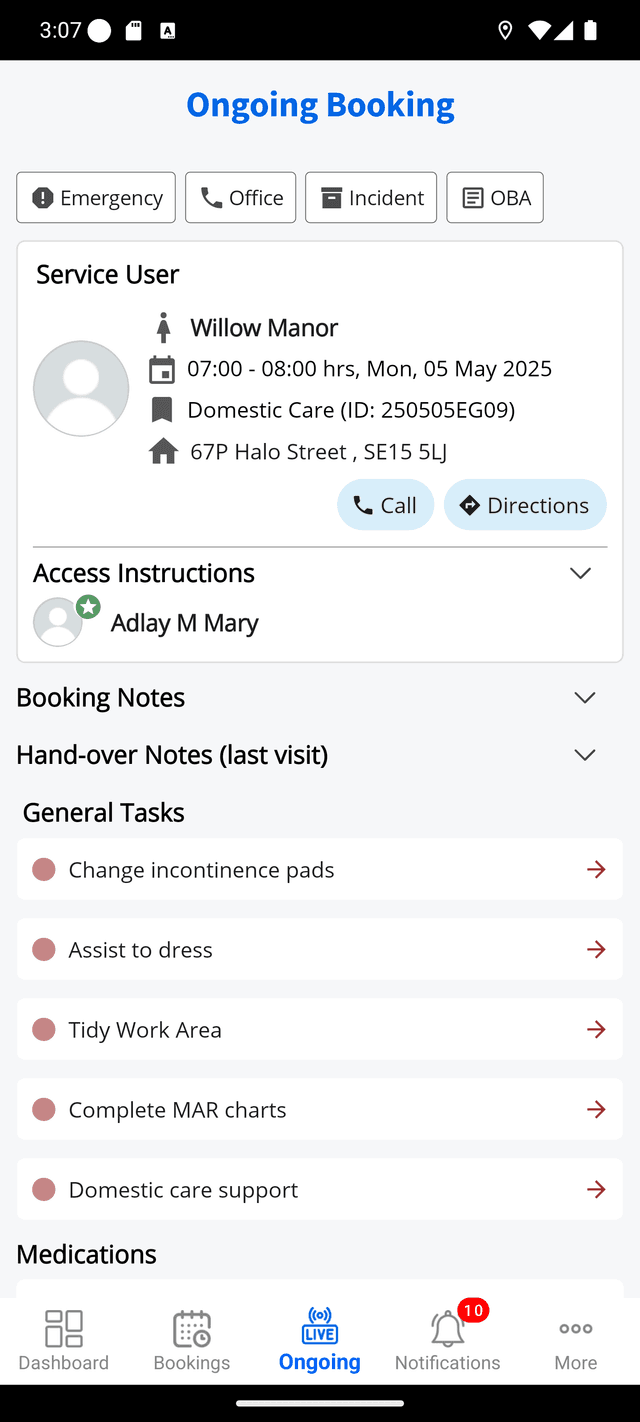Select the Office phone icon
640x1422 pixels.
click(211, 197)
